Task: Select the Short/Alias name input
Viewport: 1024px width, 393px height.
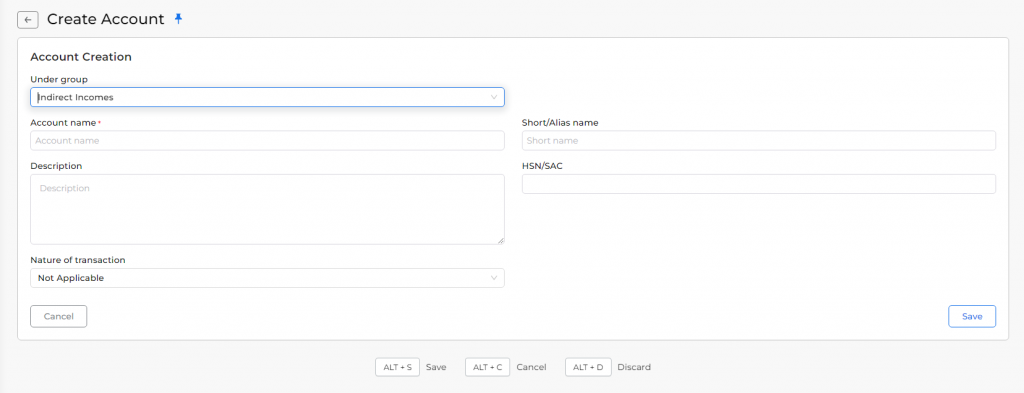Action: coord(759,140)
